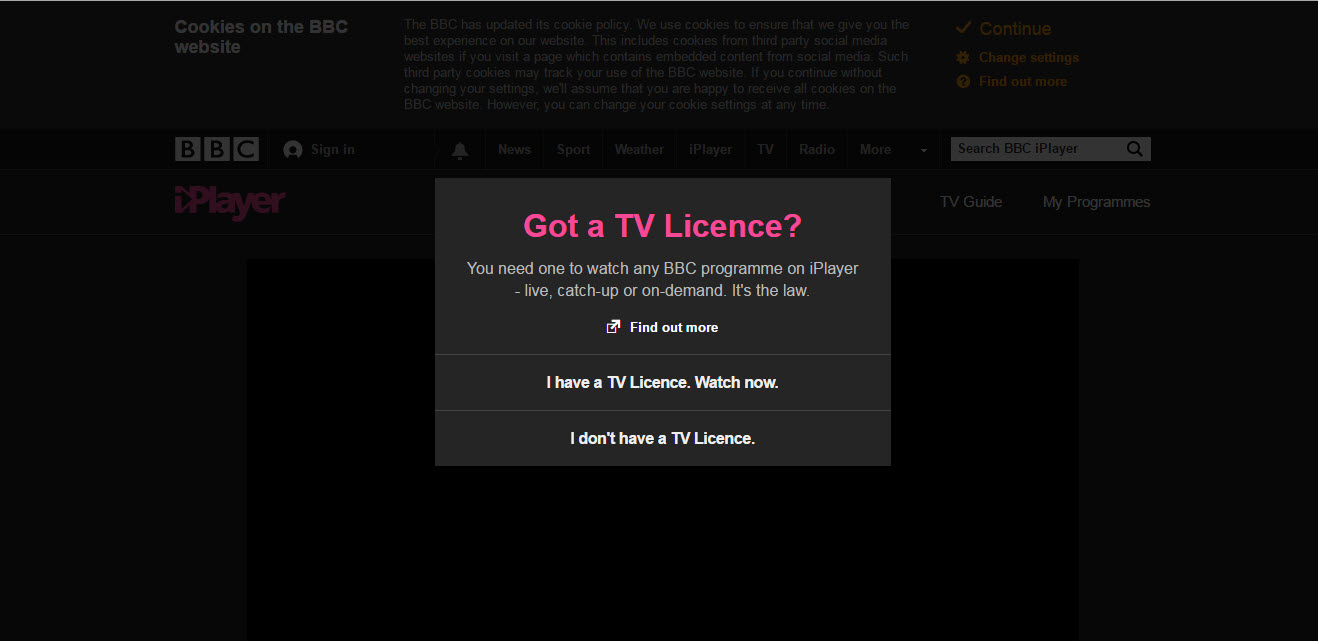
Task: Click the iPlayer logo
Action: (230, 202)
